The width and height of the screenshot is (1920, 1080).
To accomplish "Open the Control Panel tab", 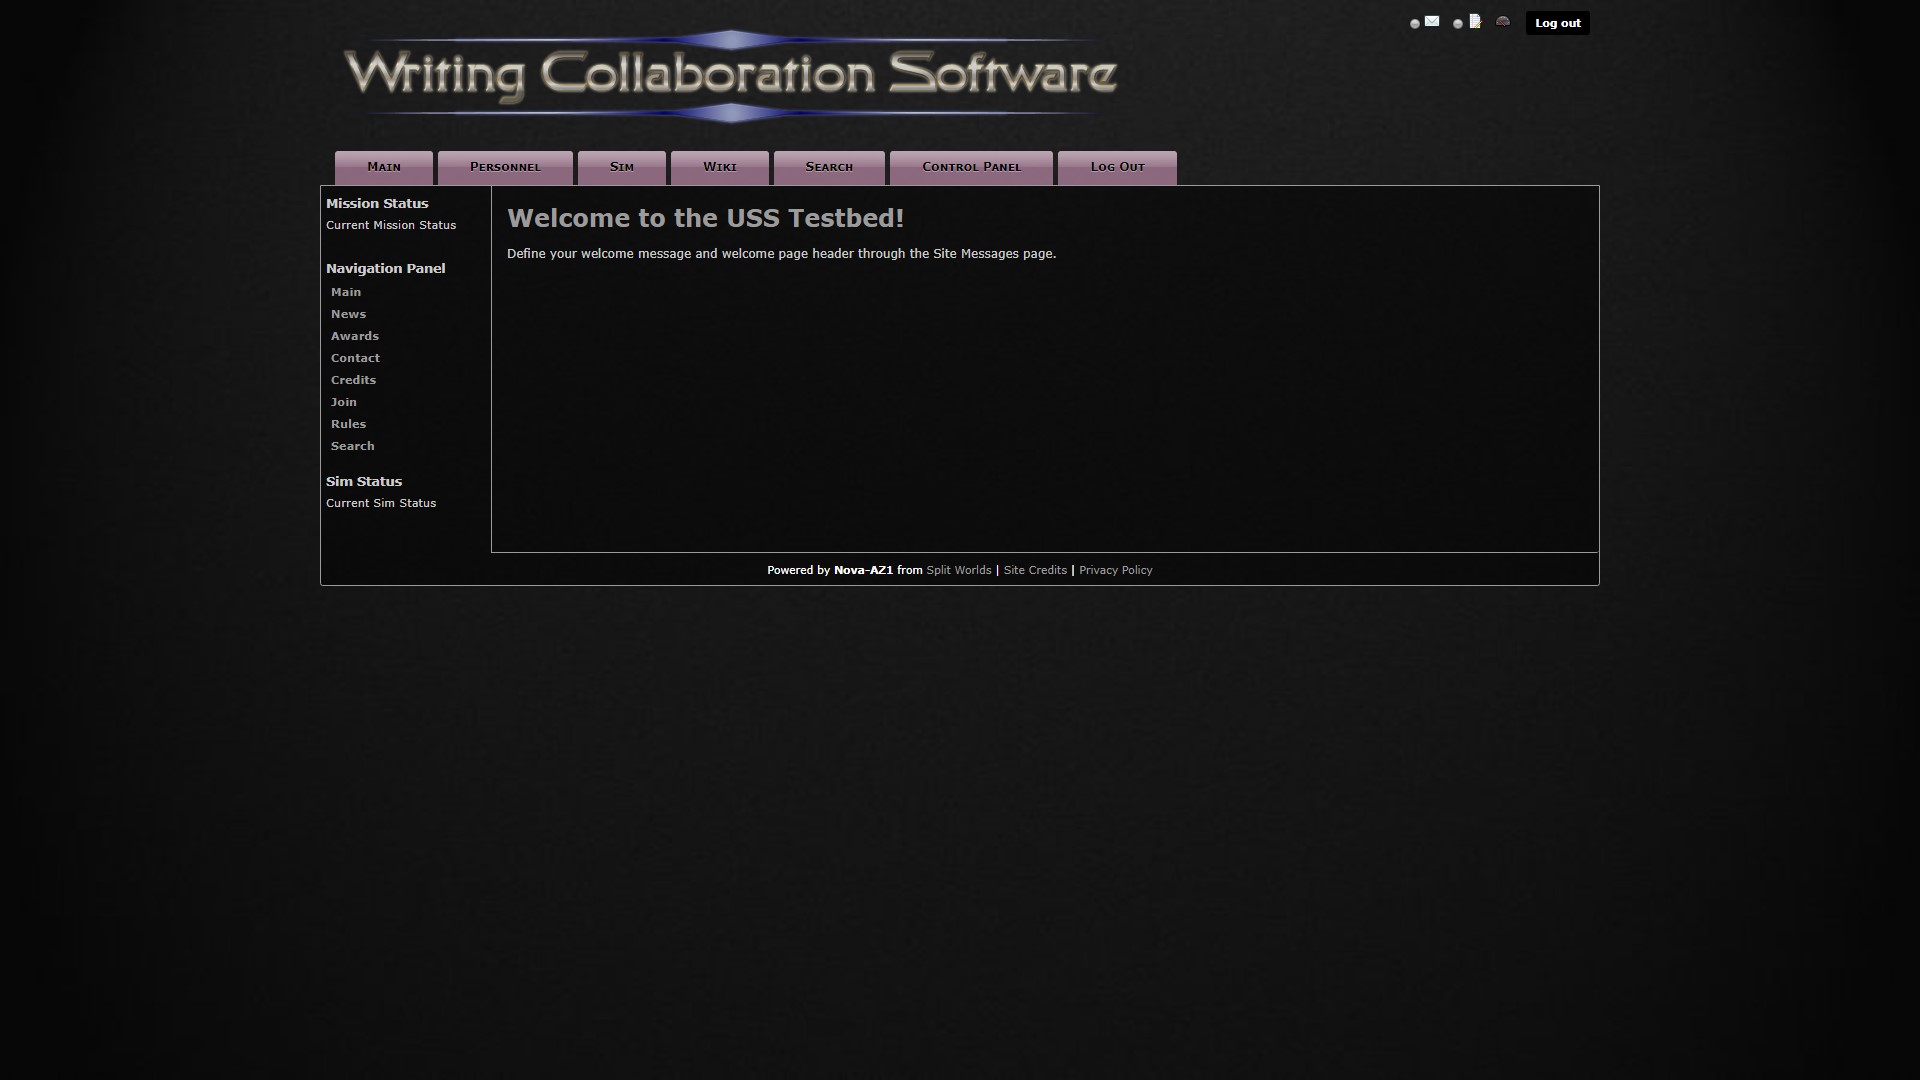I will click(971, 167).
